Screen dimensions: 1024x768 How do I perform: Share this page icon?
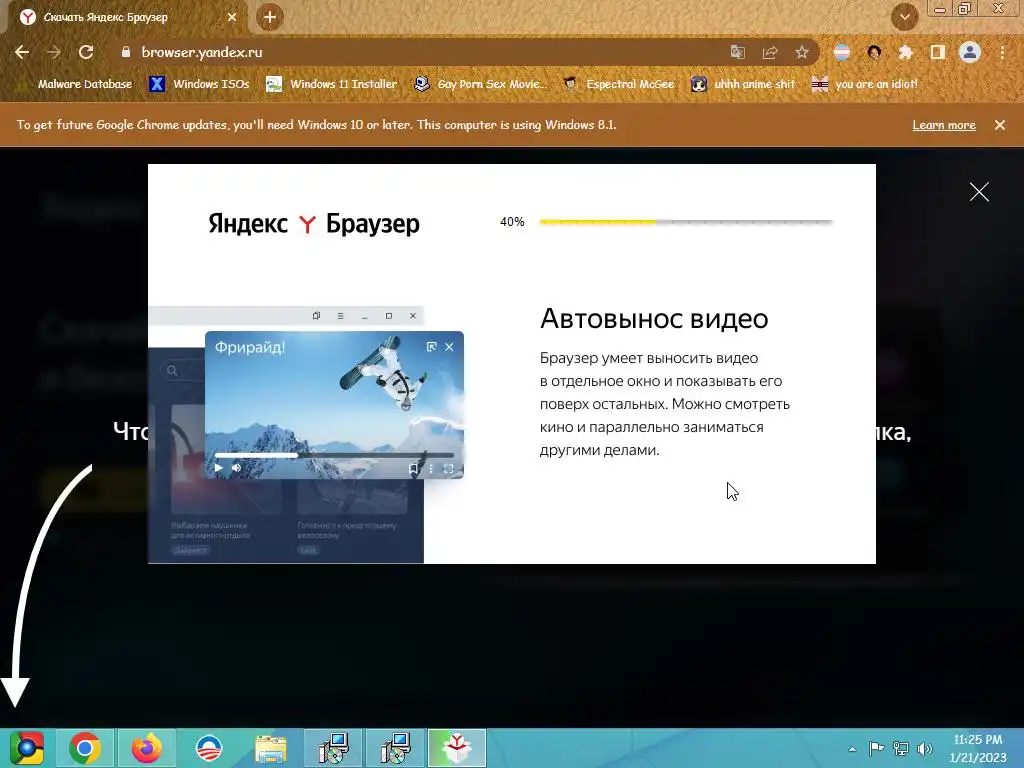click(x=770, y=52)
